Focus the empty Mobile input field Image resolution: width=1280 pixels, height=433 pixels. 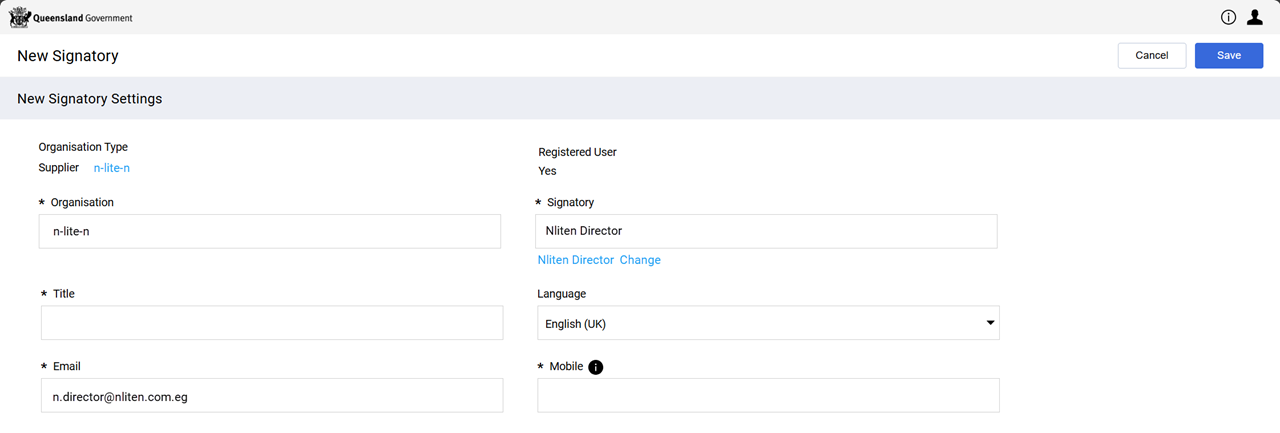pyautogui.click(x=768, y=396)
